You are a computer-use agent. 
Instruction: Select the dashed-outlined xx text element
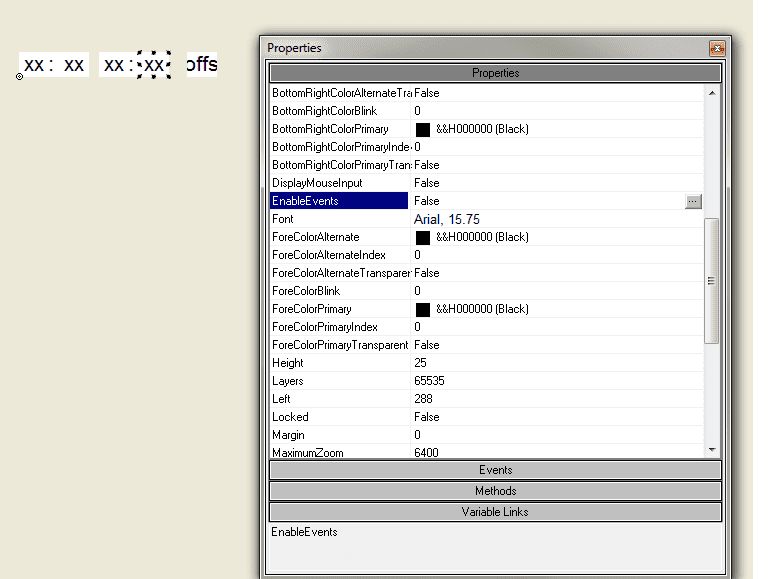pyautogui.click(x=154, y=65)
